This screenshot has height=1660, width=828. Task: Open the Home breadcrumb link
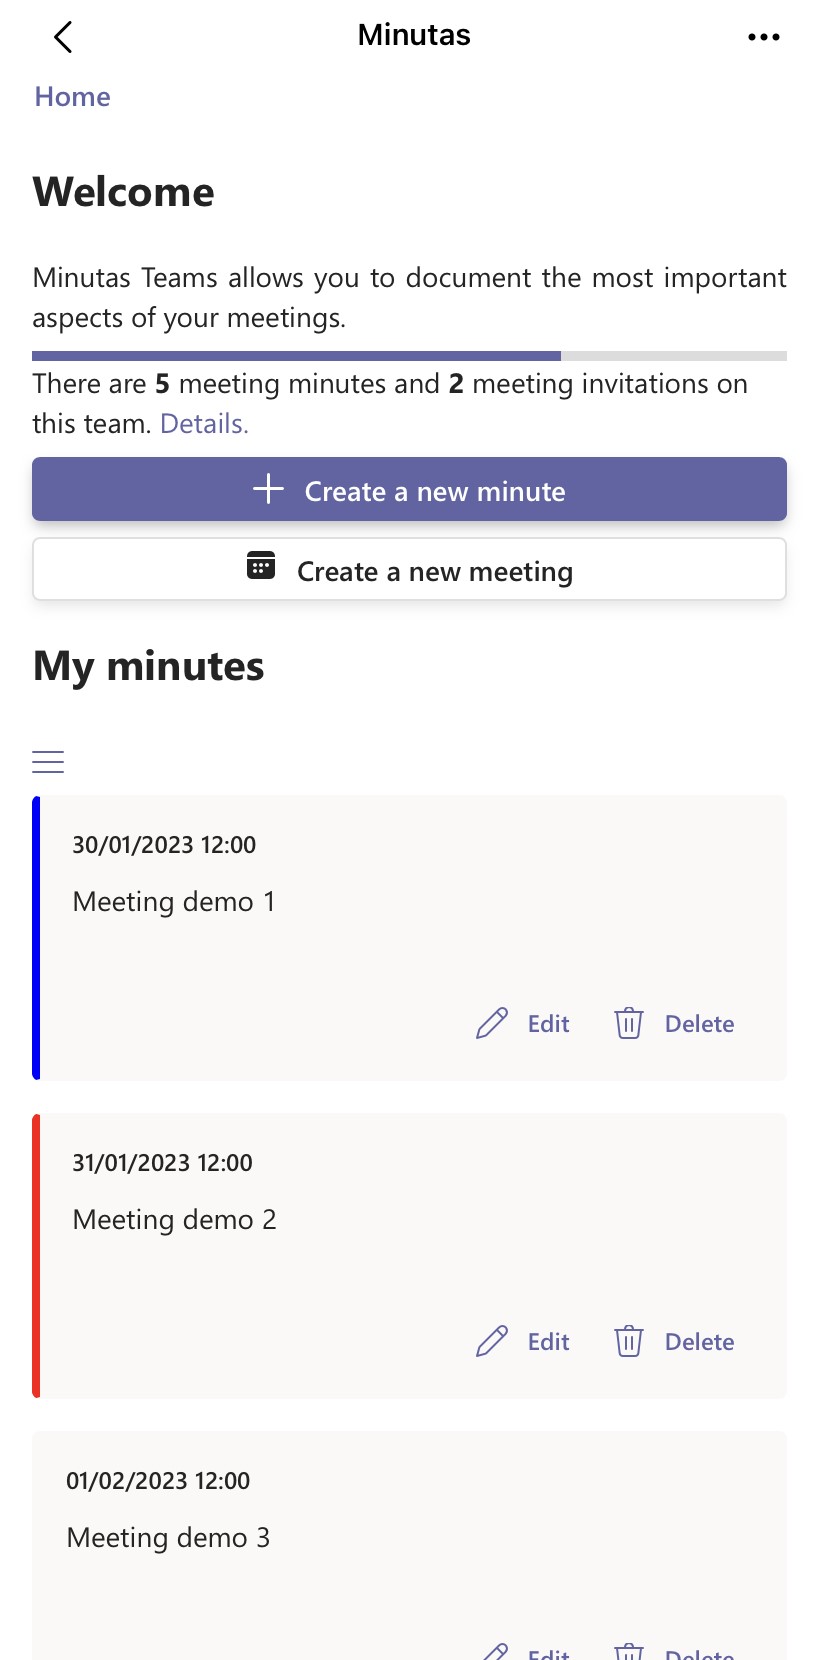[72, 97]
